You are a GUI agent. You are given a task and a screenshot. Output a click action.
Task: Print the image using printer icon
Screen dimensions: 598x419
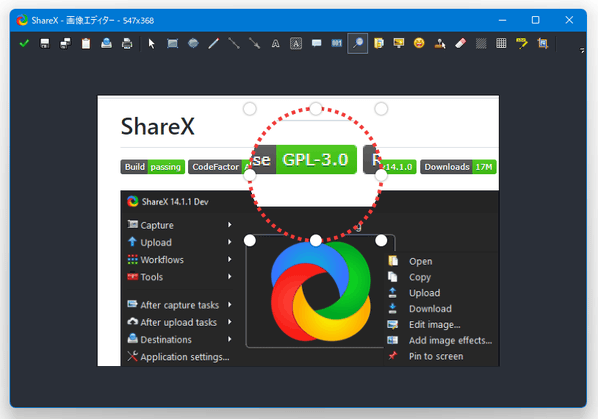(127, 43)
